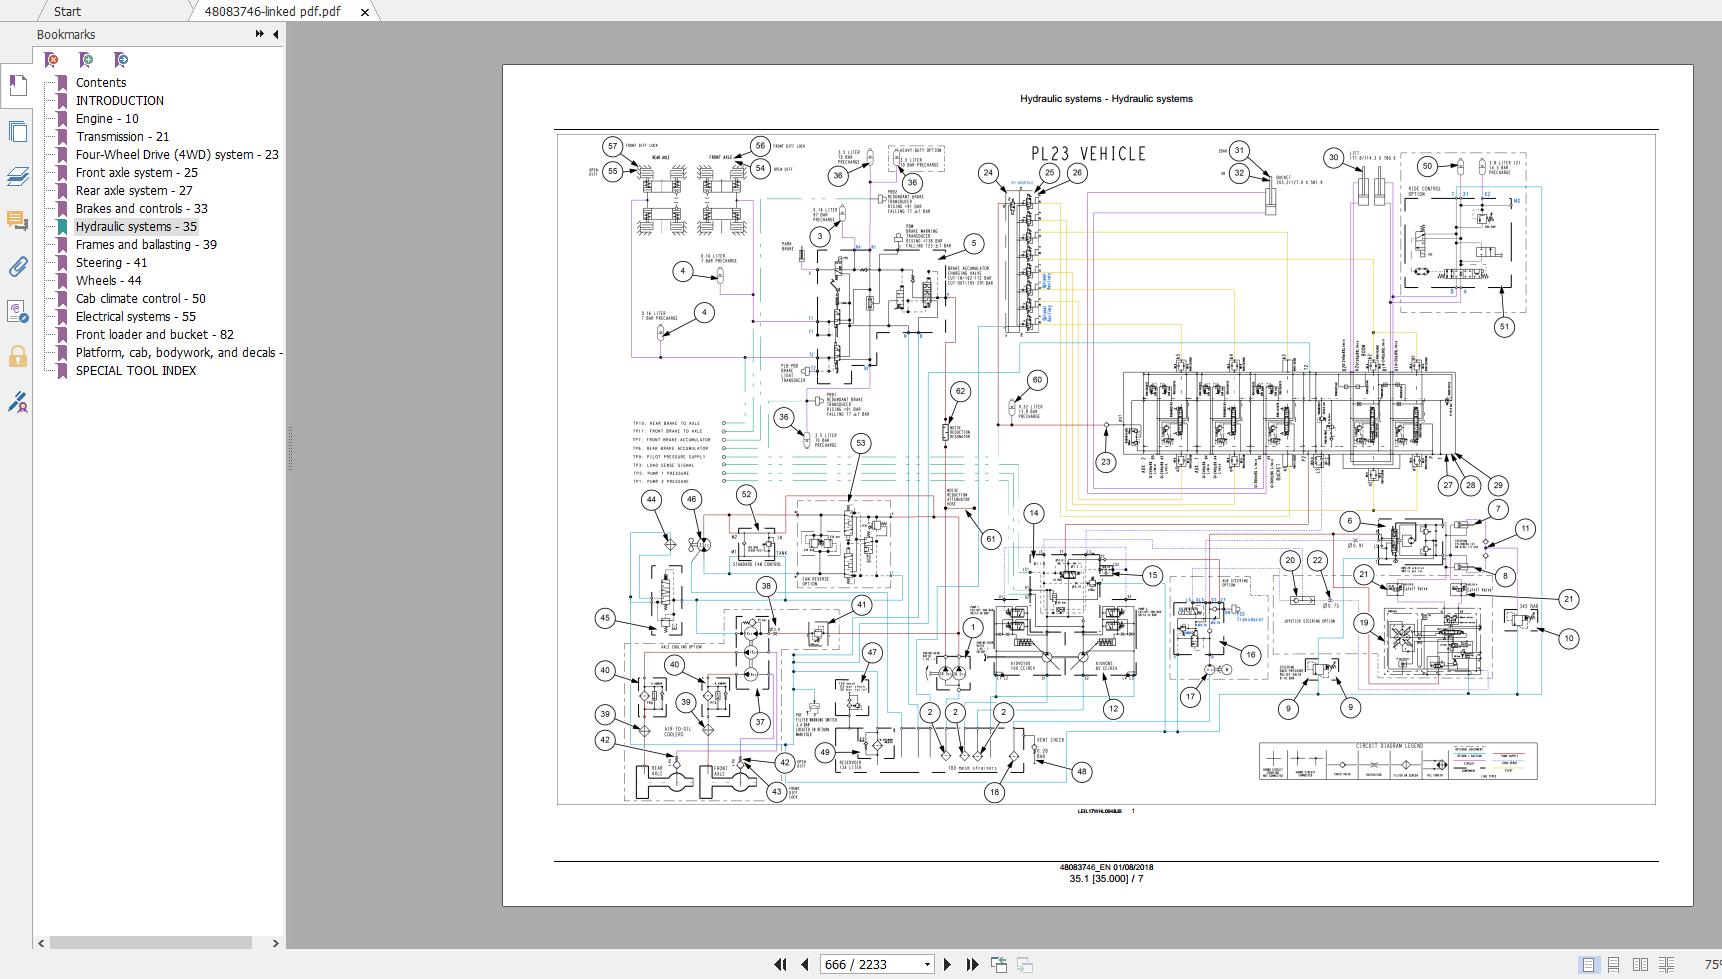Go to the next page
Screen dimensions: 1722x979
click(x=947, y=964)
